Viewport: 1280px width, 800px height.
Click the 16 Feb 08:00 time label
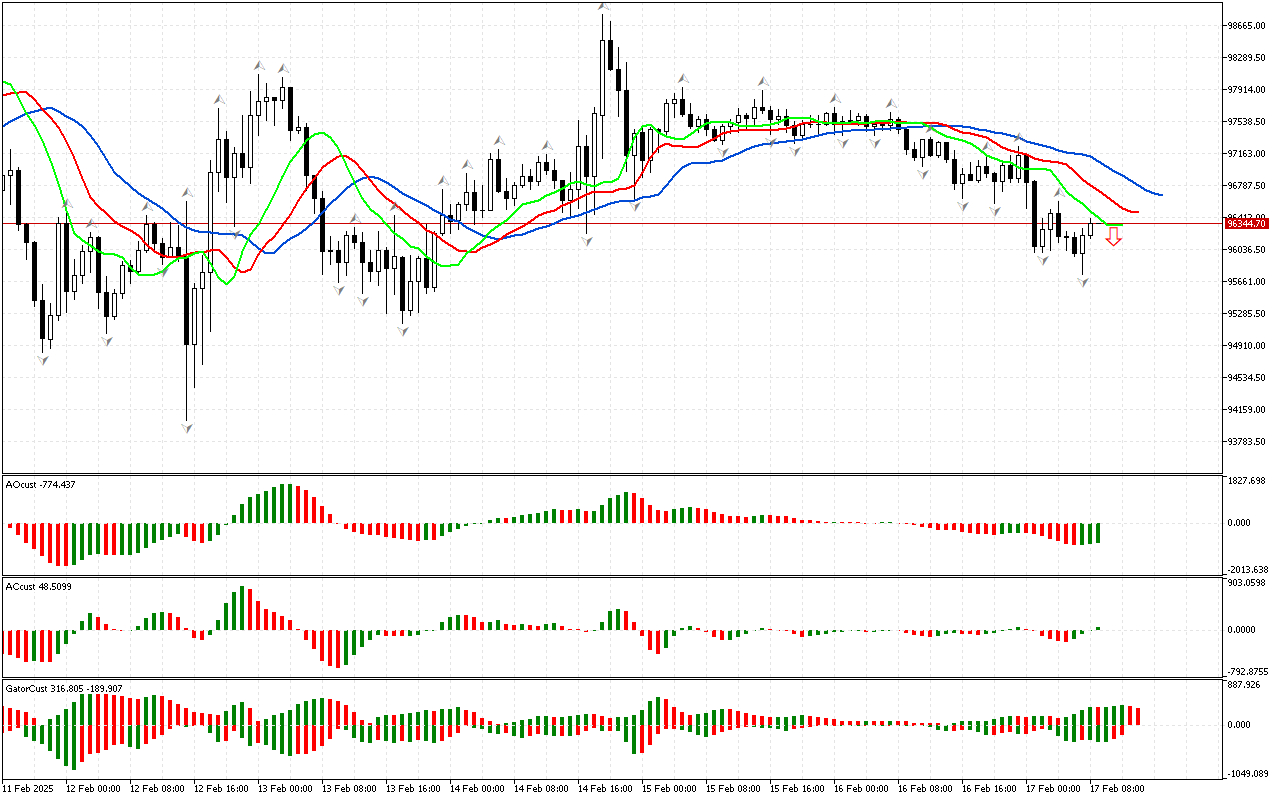[x=925, y=789]
